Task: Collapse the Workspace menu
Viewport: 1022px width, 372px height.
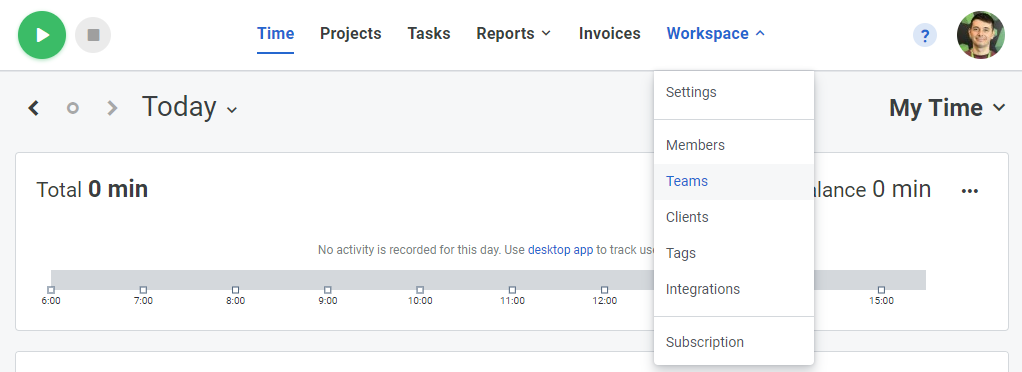Action: point(716,34)
